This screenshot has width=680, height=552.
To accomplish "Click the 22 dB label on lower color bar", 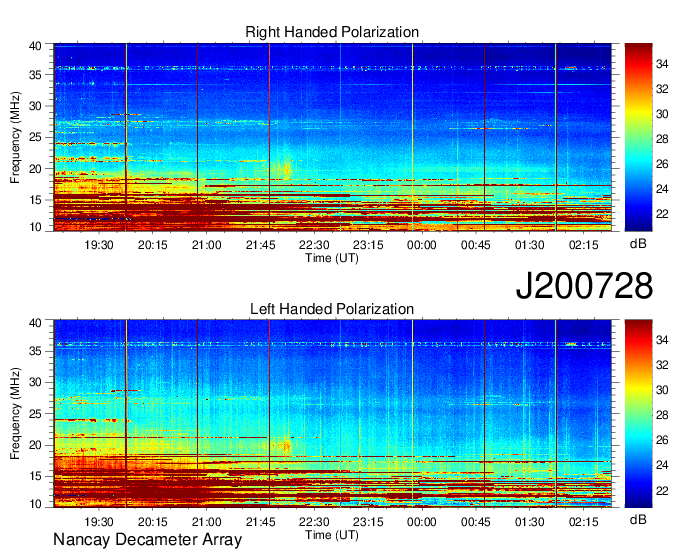I will [662, 490].
